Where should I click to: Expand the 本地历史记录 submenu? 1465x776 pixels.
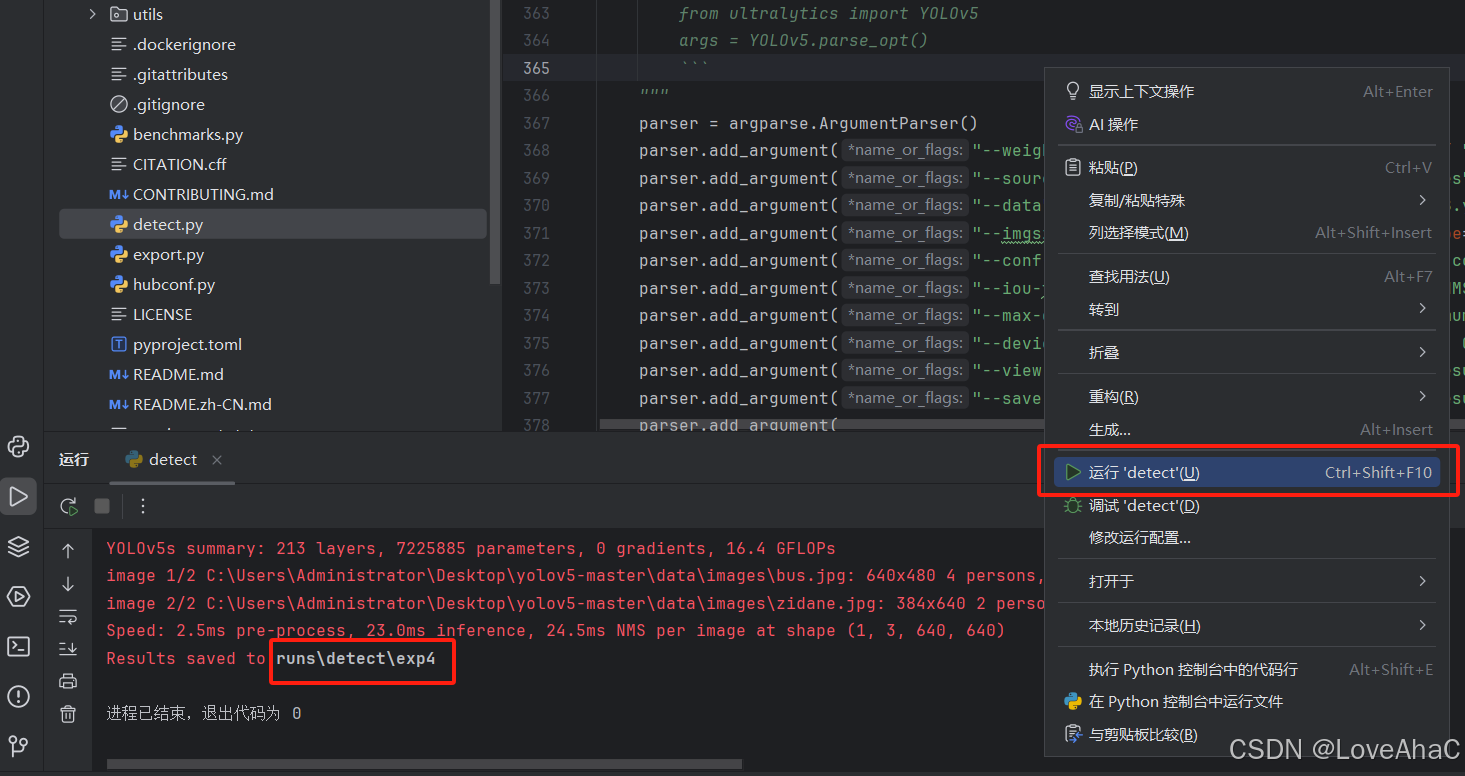coord(1247,625)
